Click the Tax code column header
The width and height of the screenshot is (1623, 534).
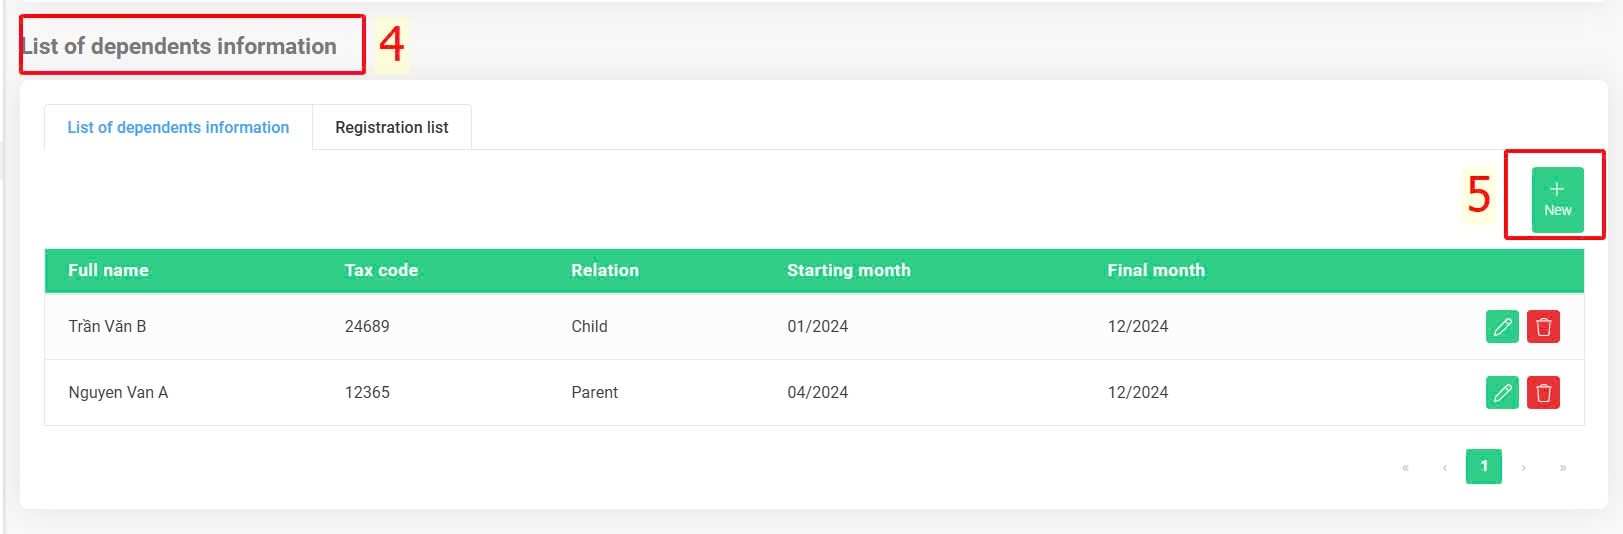(x=381, y=270)
